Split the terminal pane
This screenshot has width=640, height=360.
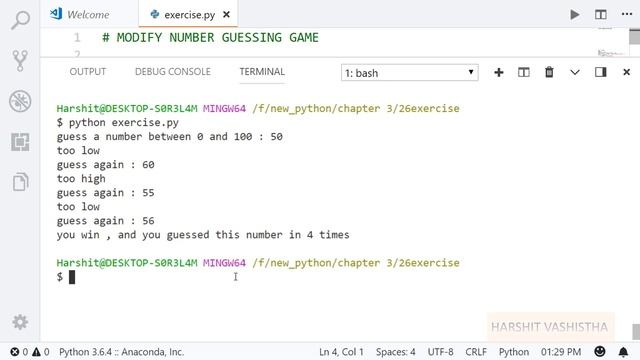(x=524, y=72)
